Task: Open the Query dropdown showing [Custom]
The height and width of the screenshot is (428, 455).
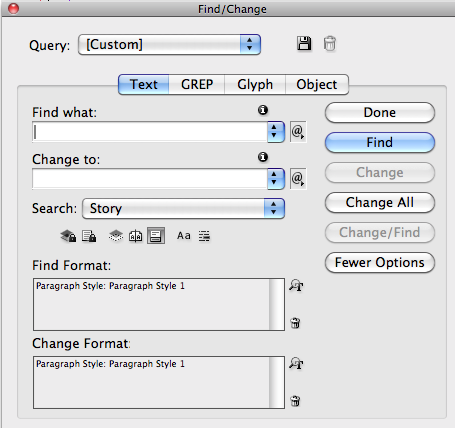Action: pos(169,44)
